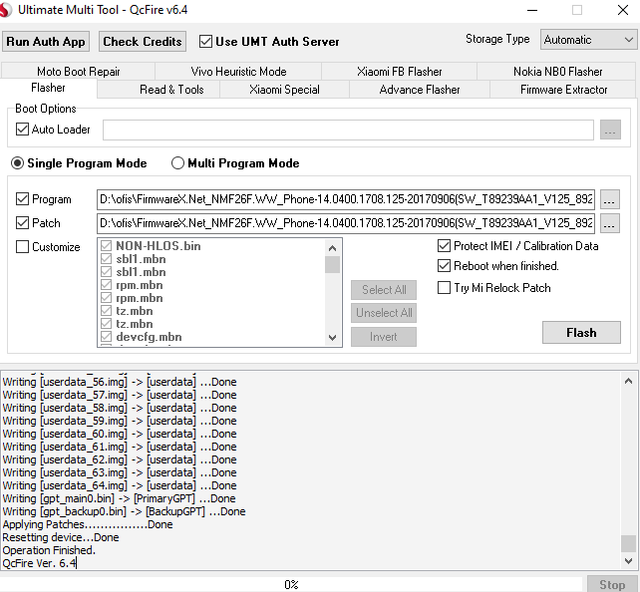Toggle the Program checkbox
This screenshot has height=592, width=640.
(22, 199)
